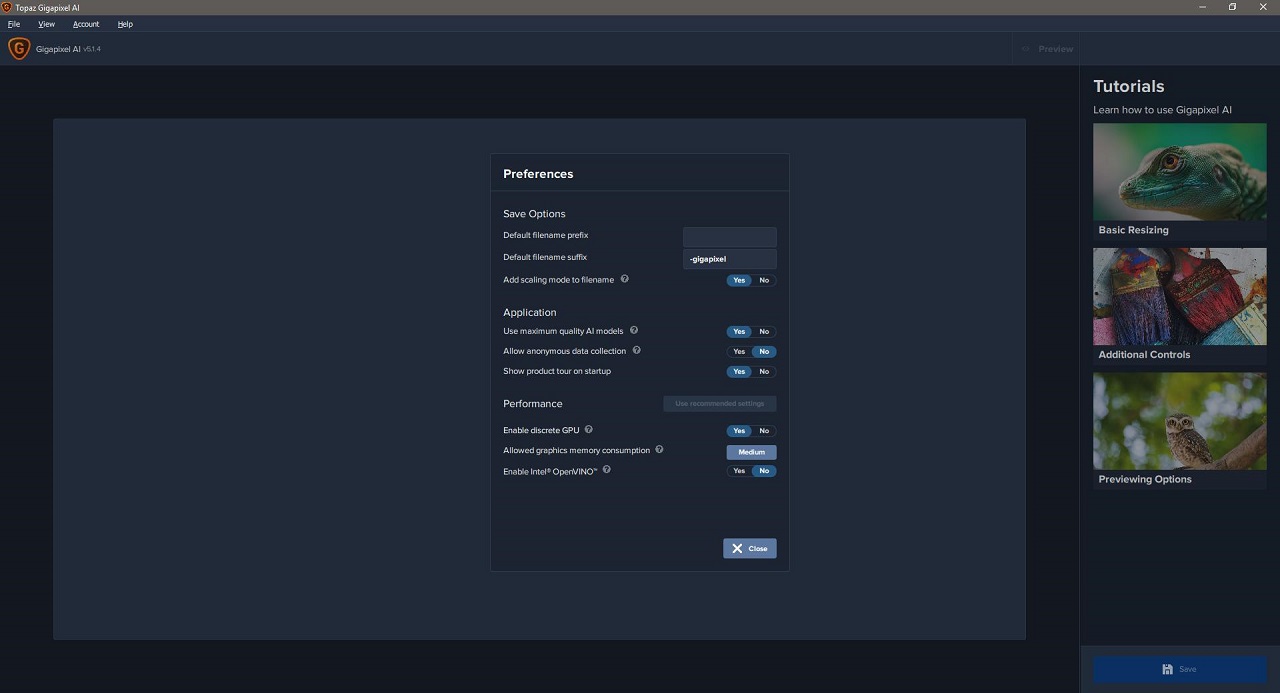Turn on Intel OpenVINO by selecting Yes
This screenshot has width=1280, height=693.
[739, 471]
